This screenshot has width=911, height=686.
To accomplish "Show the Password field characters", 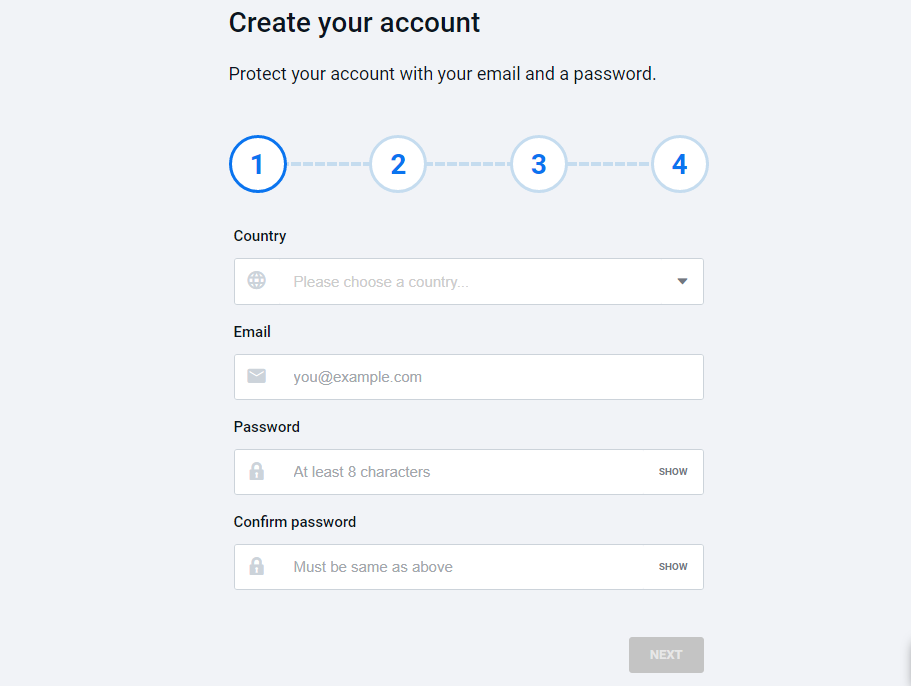I will pyautogui.click(x=673, y=472).
